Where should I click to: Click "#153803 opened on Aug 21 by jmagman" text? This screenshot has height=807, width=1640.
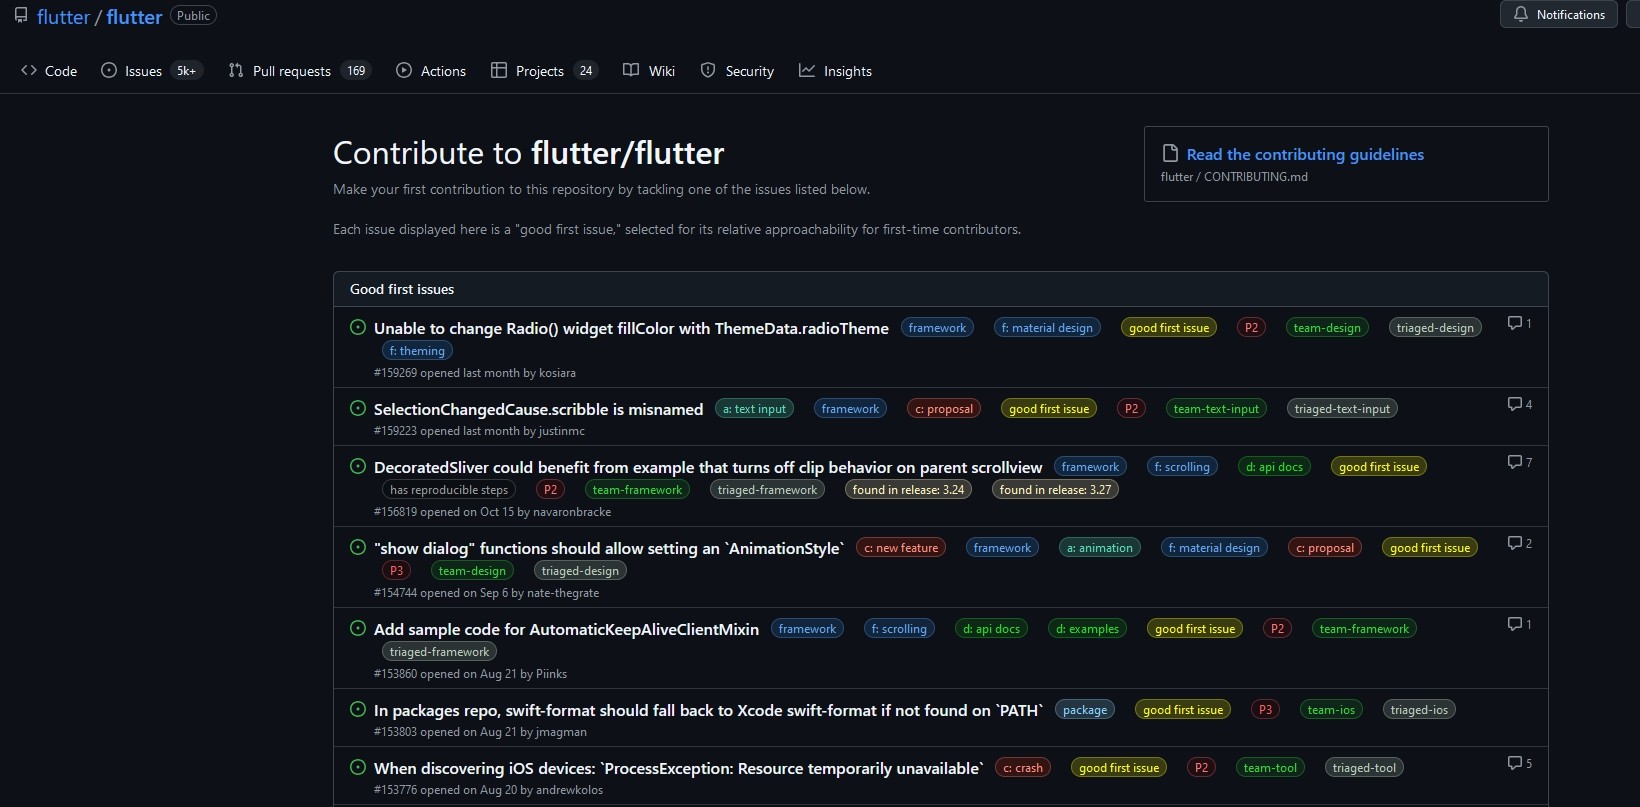click(480, 732)
